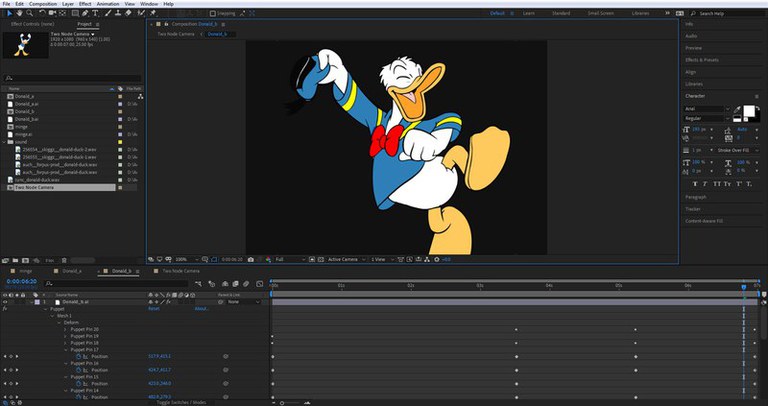Select the Unified Camera tool
Viewport: 768px width, 406px height.
pyautogui.click(x=52, y=13)
